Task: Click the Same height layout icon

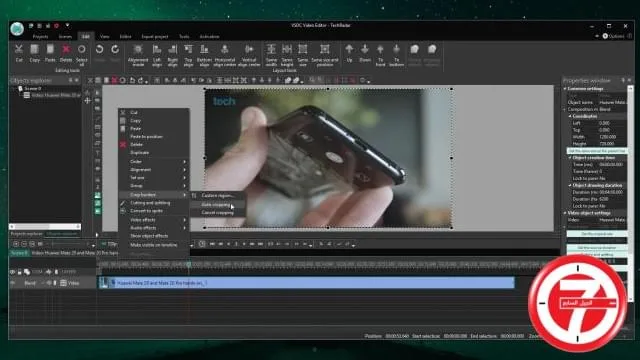Action: [x=287, y=50]
